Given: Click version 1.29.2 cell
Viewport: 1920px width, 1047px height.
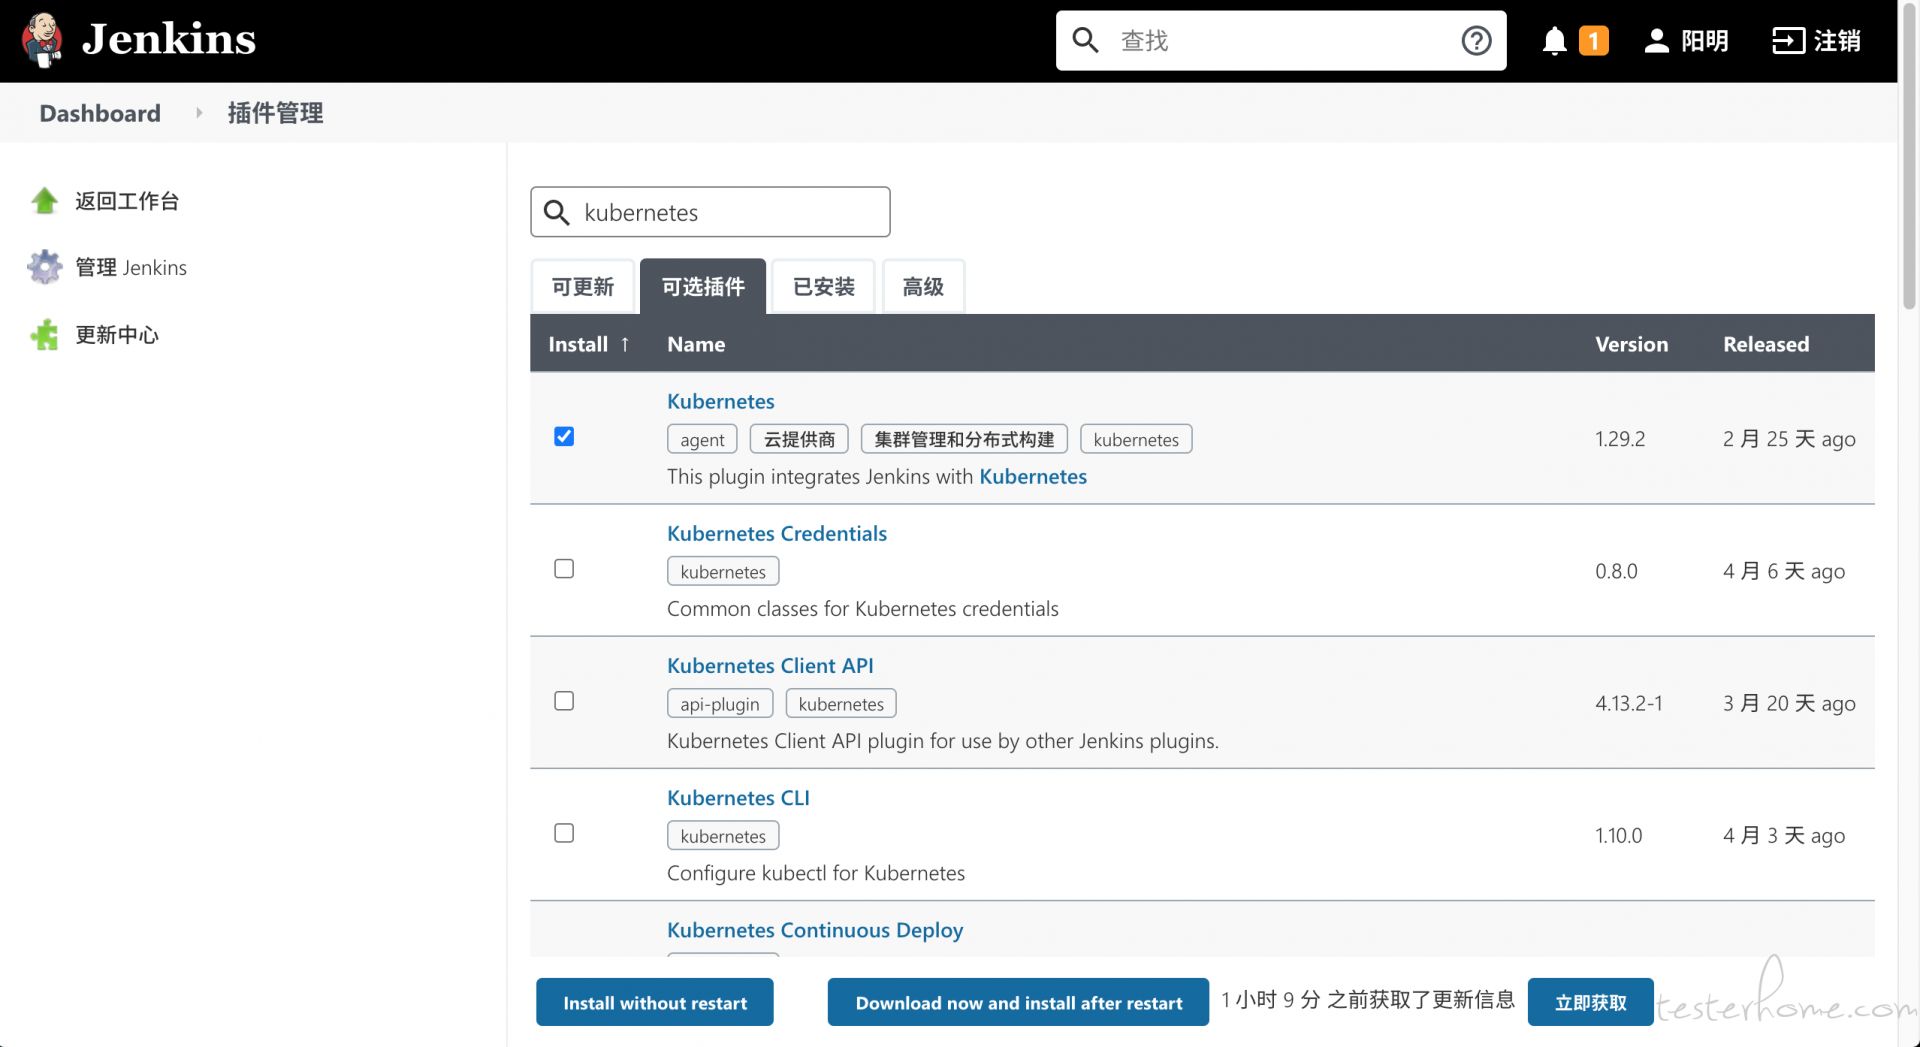Looking at the screenshot, I should [1620, 439].
